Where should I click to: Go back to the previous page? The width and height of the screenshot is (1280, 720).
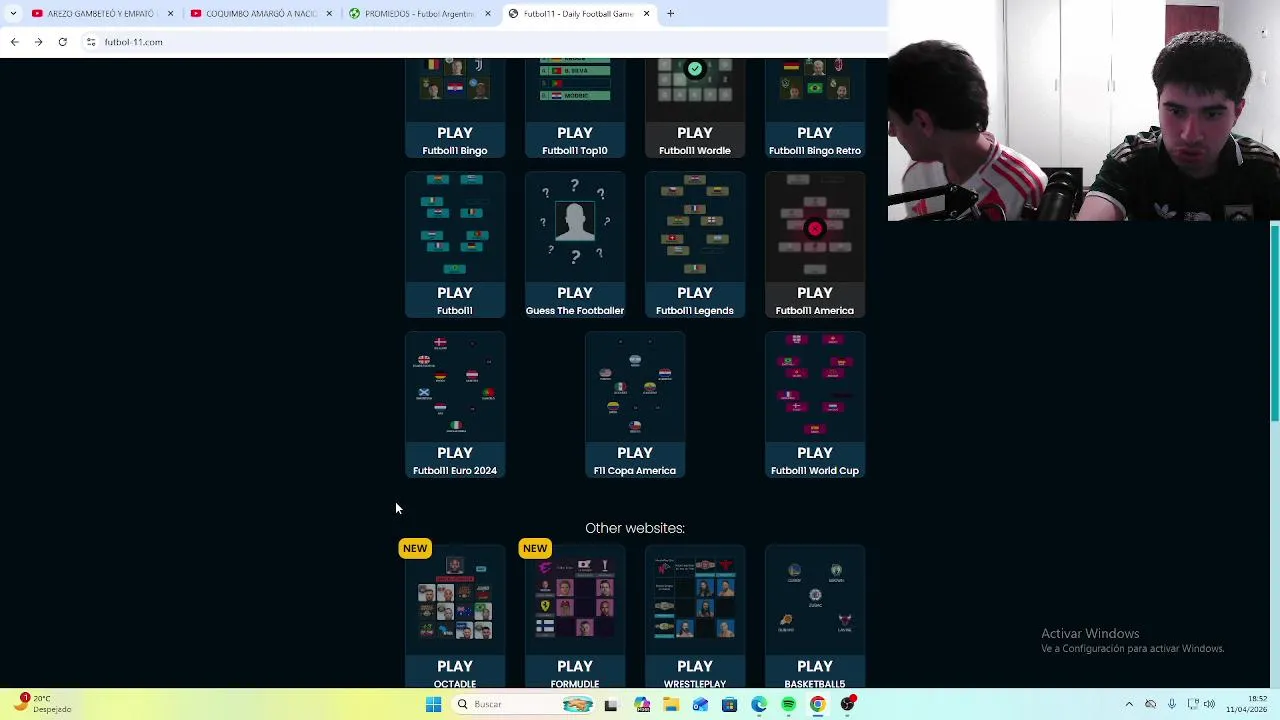coord(14,42)
